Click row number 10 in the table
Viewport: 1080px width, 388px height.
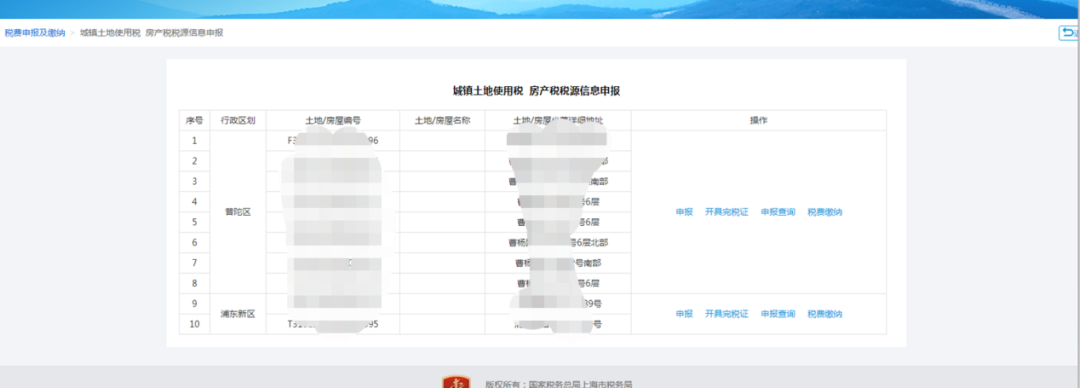coord(194,325)
